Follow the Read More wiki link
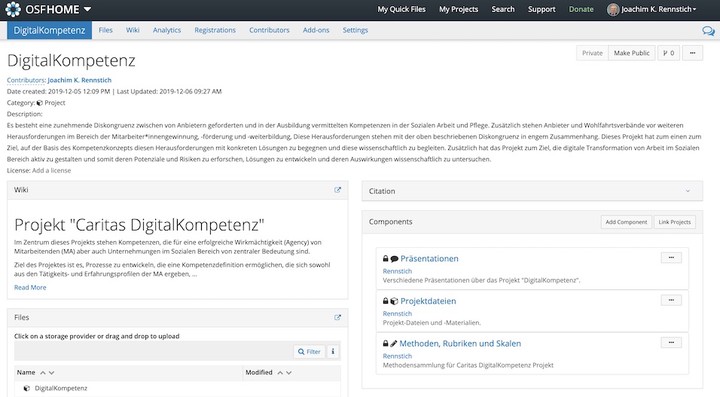 click(x=30, y=287)
